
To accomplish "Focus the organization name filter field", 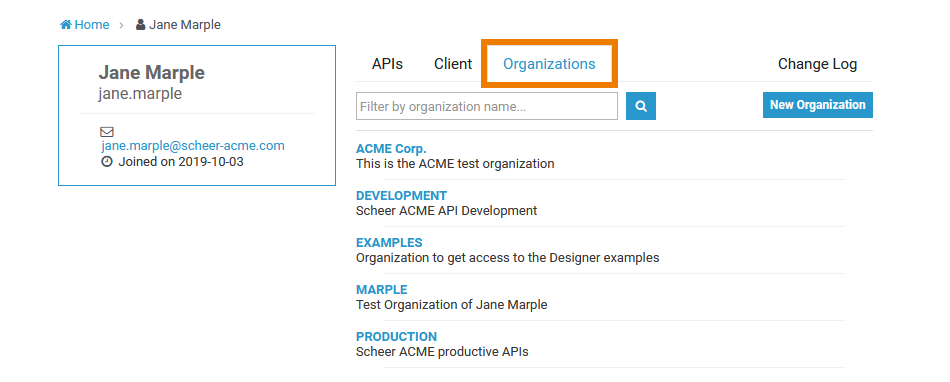I will coord(487,106).
